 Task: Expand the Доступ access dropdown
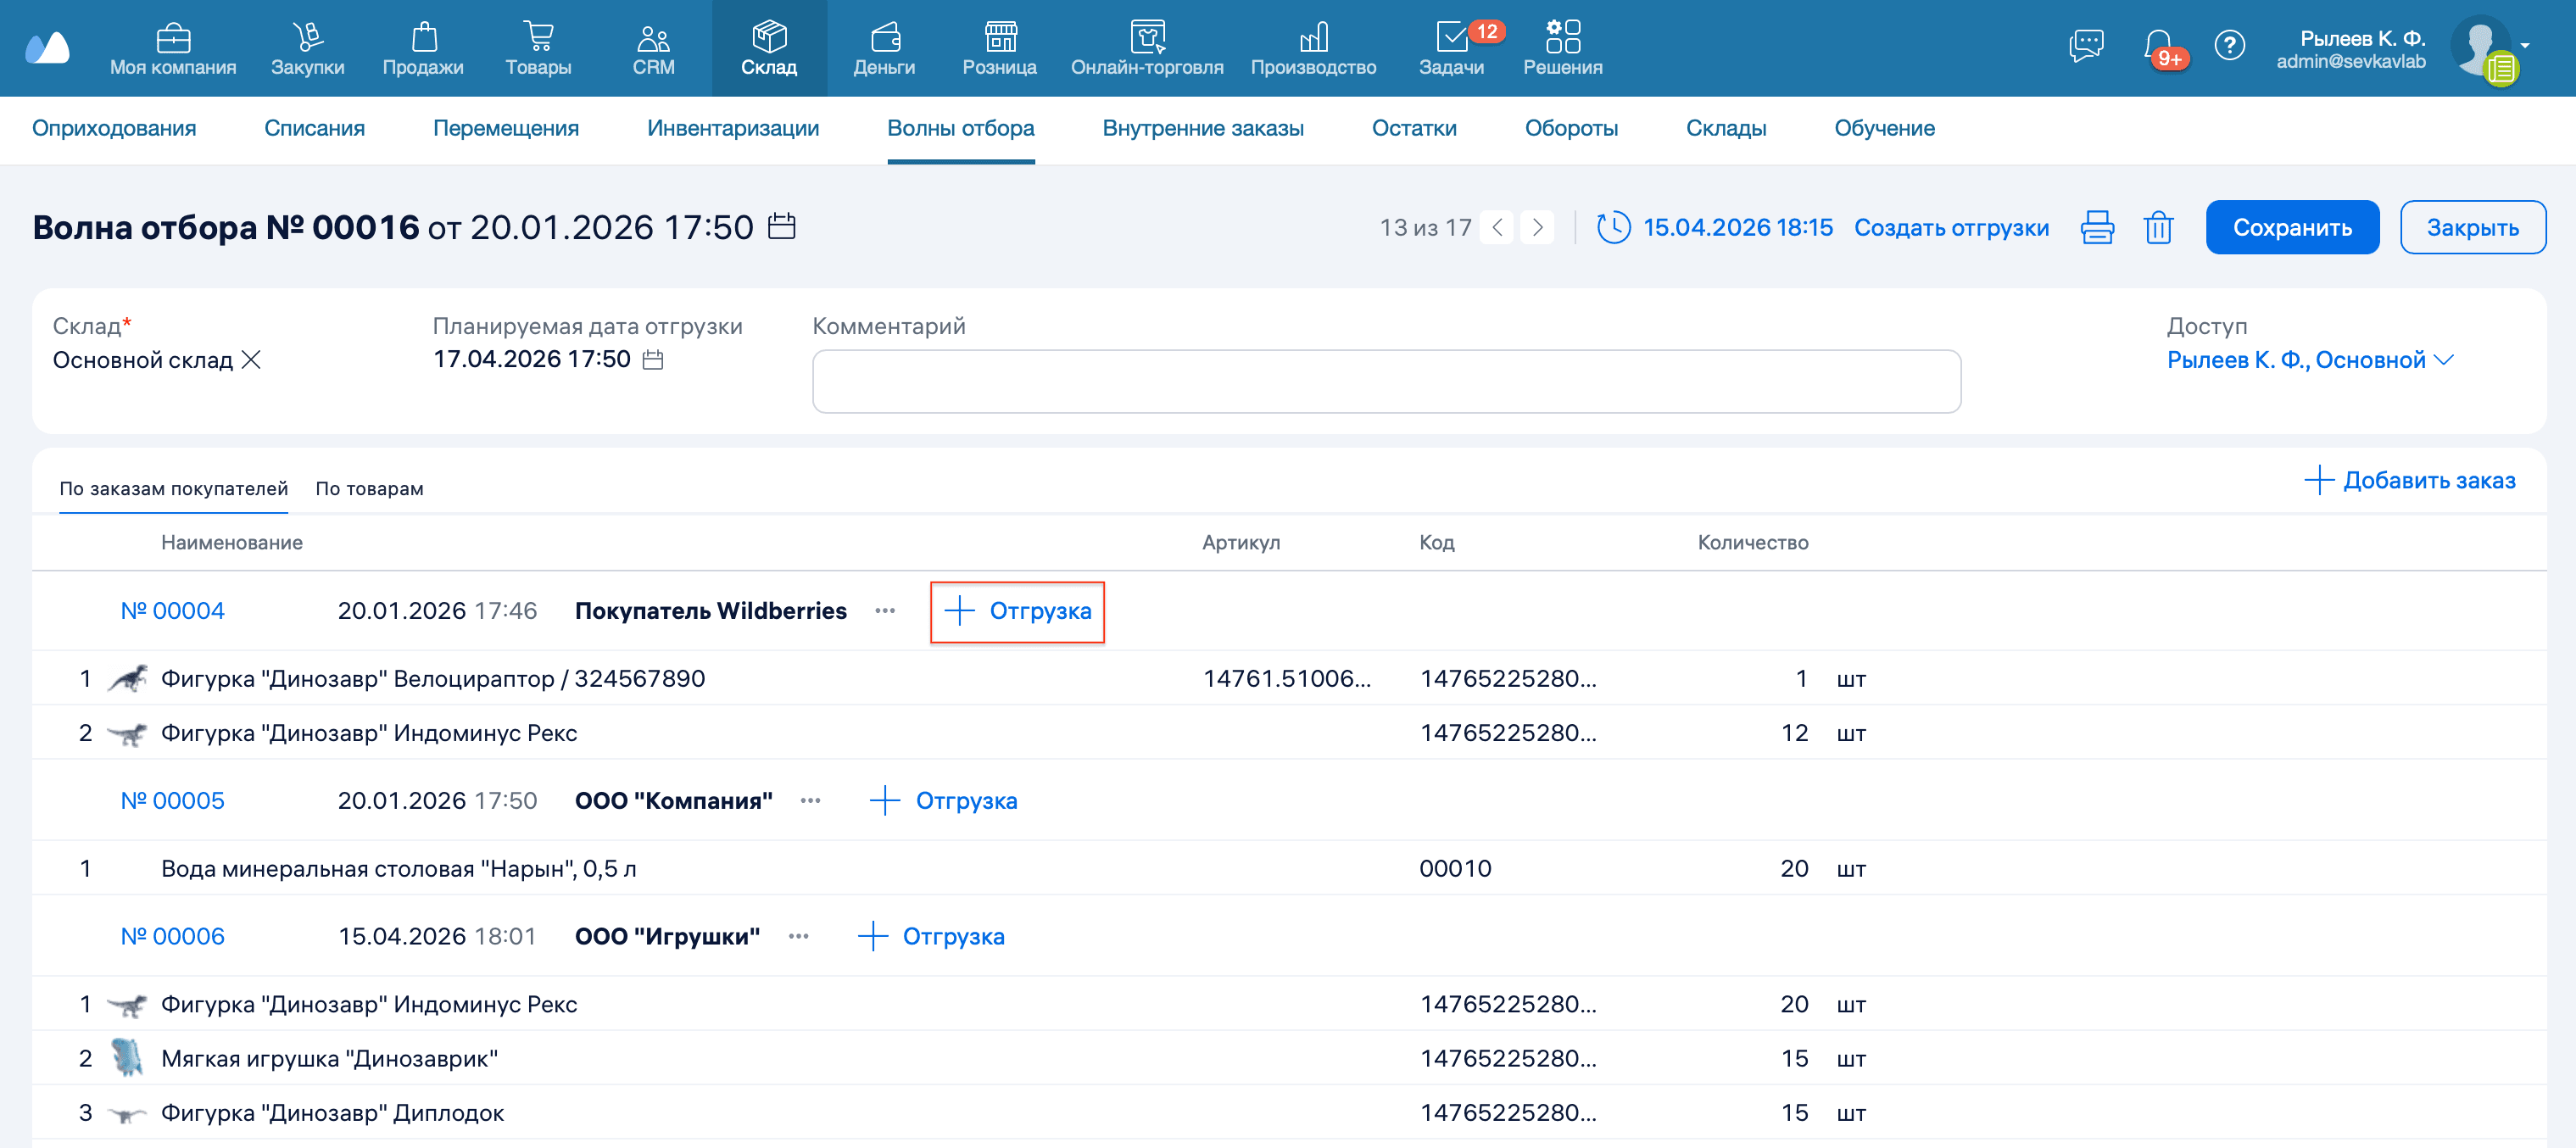[2443, 360]
